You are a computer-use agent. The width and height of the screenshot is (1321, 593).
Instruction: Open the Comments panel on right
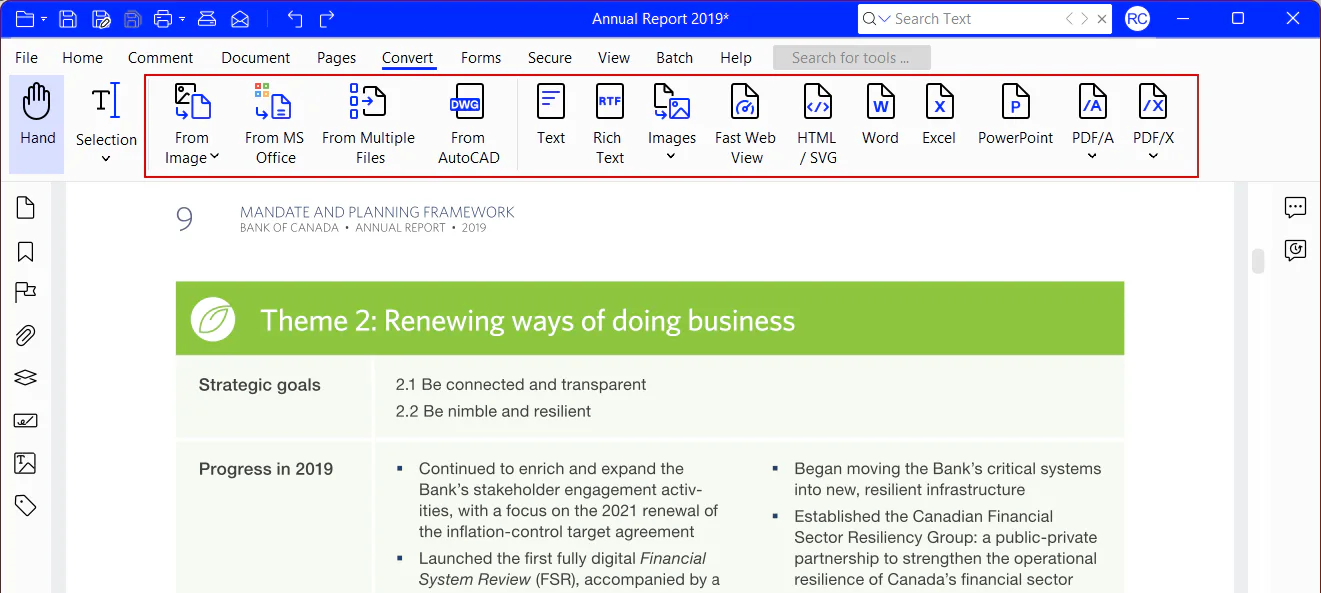click(x=1295, y=208)
